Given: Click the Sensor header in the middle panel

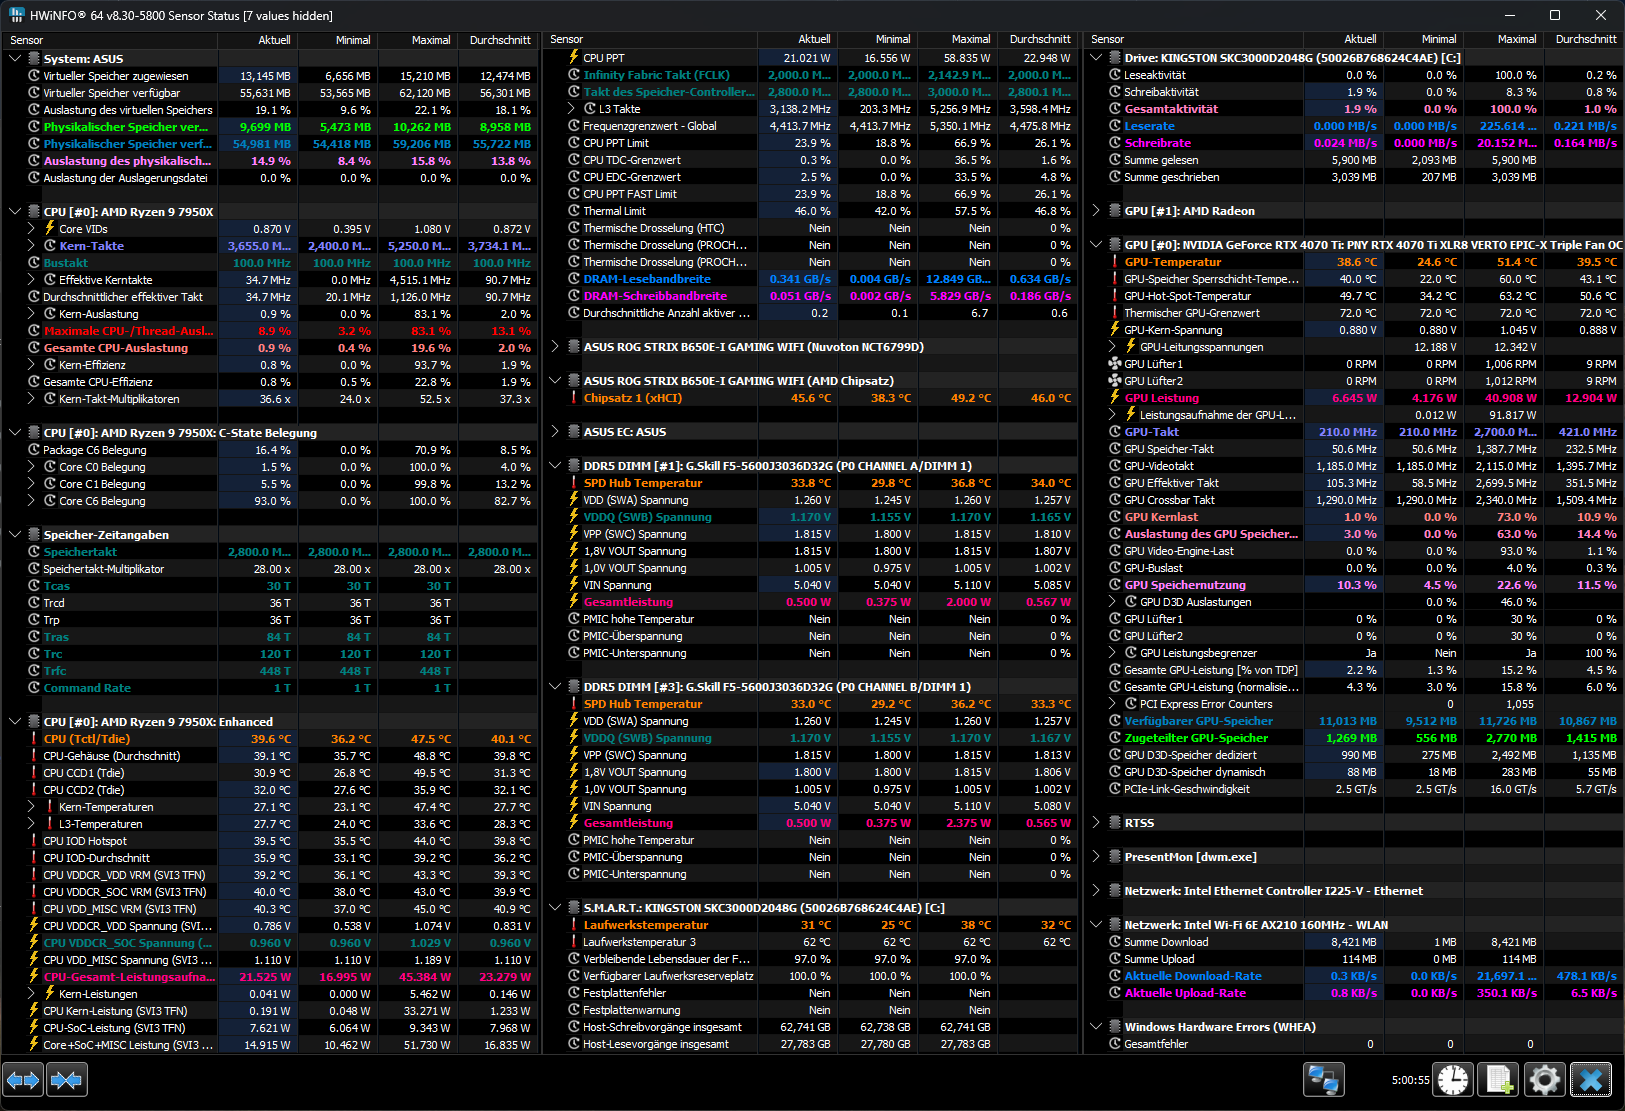Looking at the screenshot, I should pos(651,40).
